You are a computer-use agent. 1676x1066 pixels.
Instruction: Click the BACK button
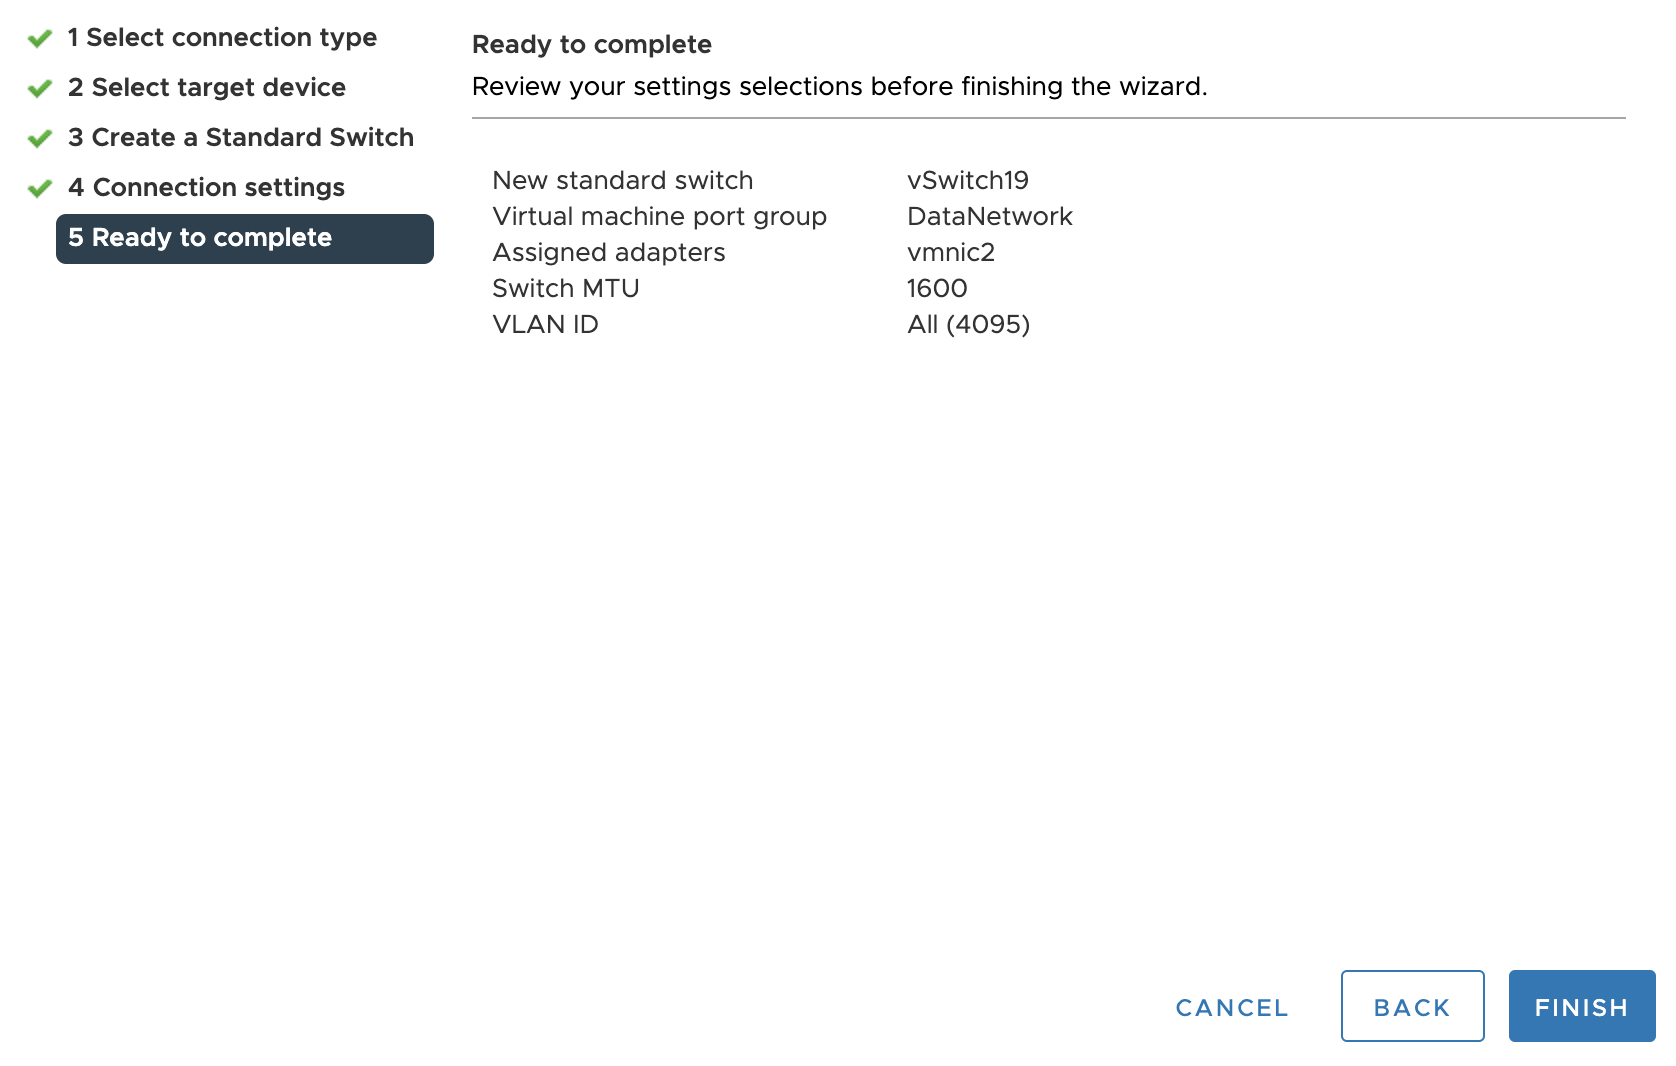(1412, 1006)
